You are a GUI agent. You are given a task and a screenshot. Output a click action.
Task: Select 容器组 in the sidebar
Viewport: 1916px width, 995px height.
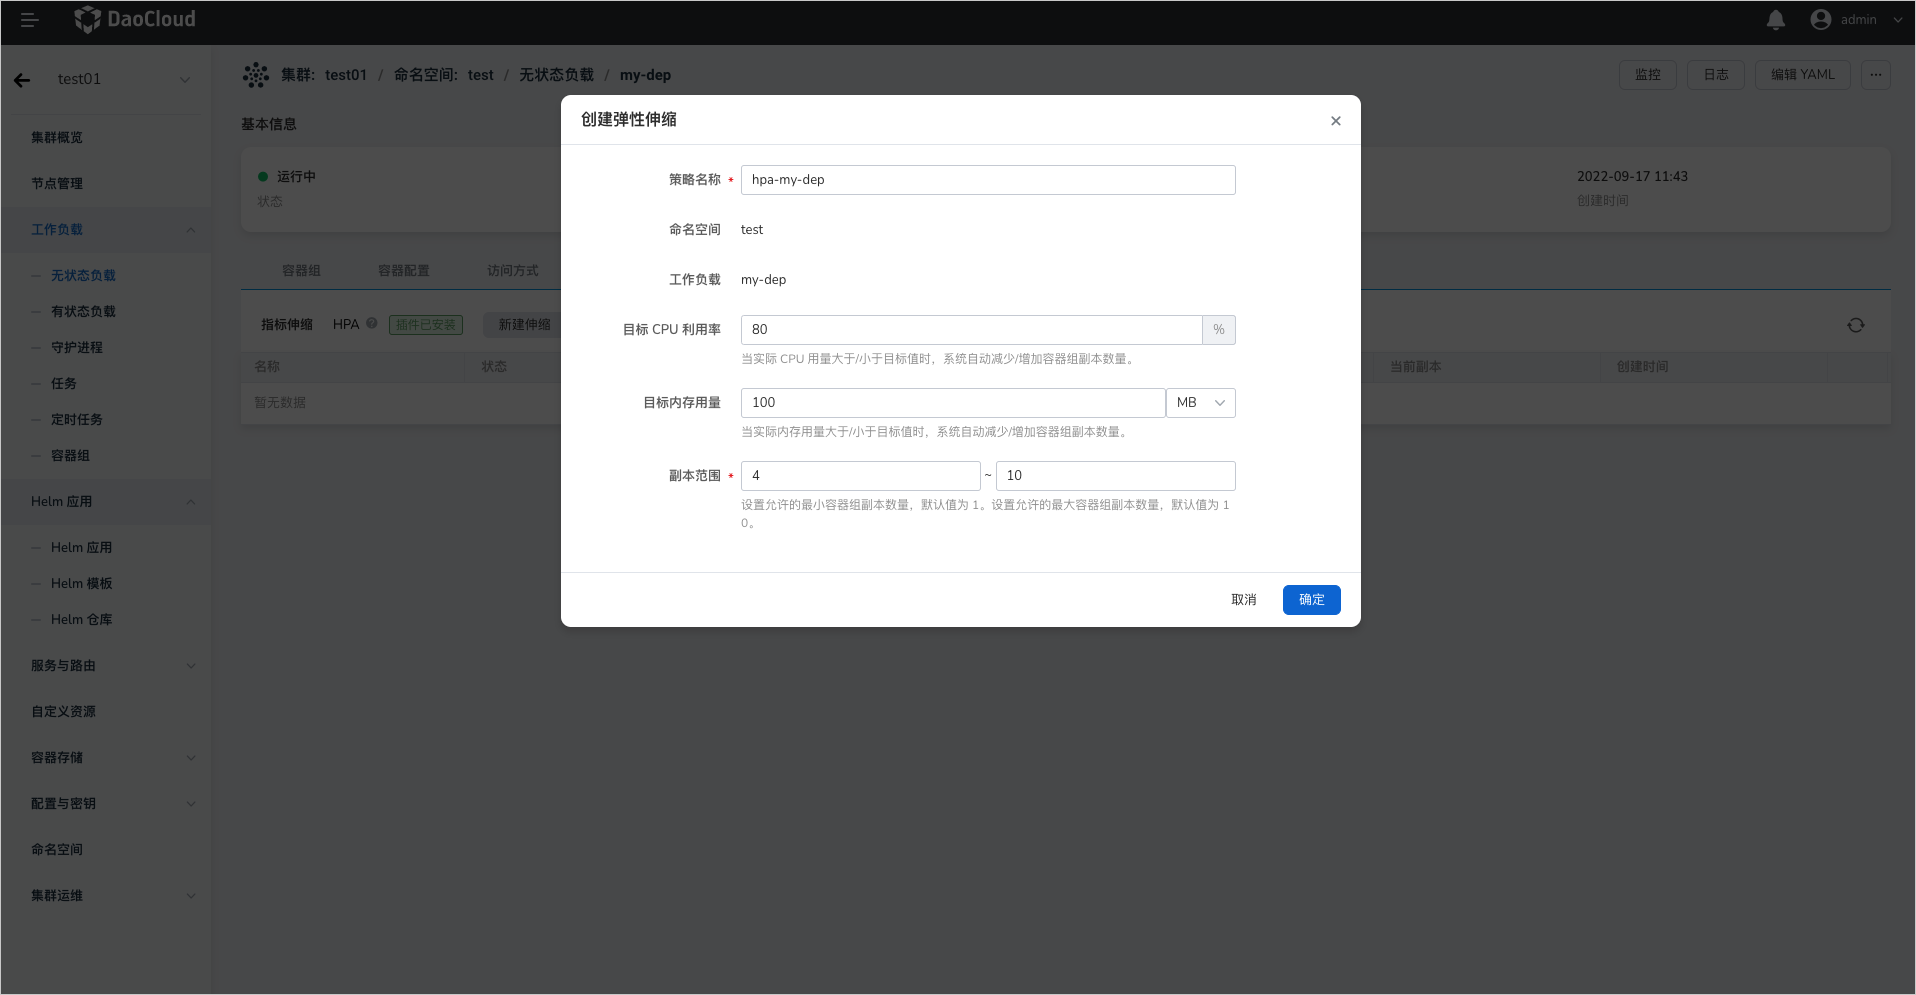pyautogui.click(x=70, y=456)
